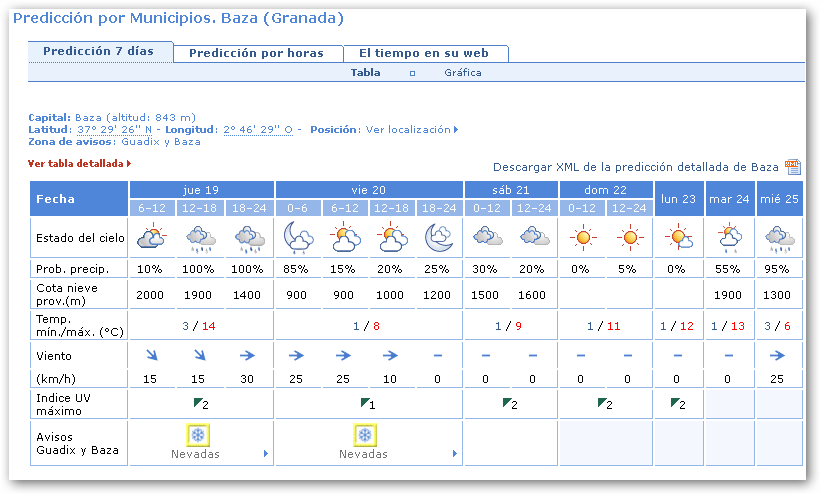This screenshot has height=494, width=820.
Task: Open the El tiempo en su web tab
Action: (x=424, y=53)
